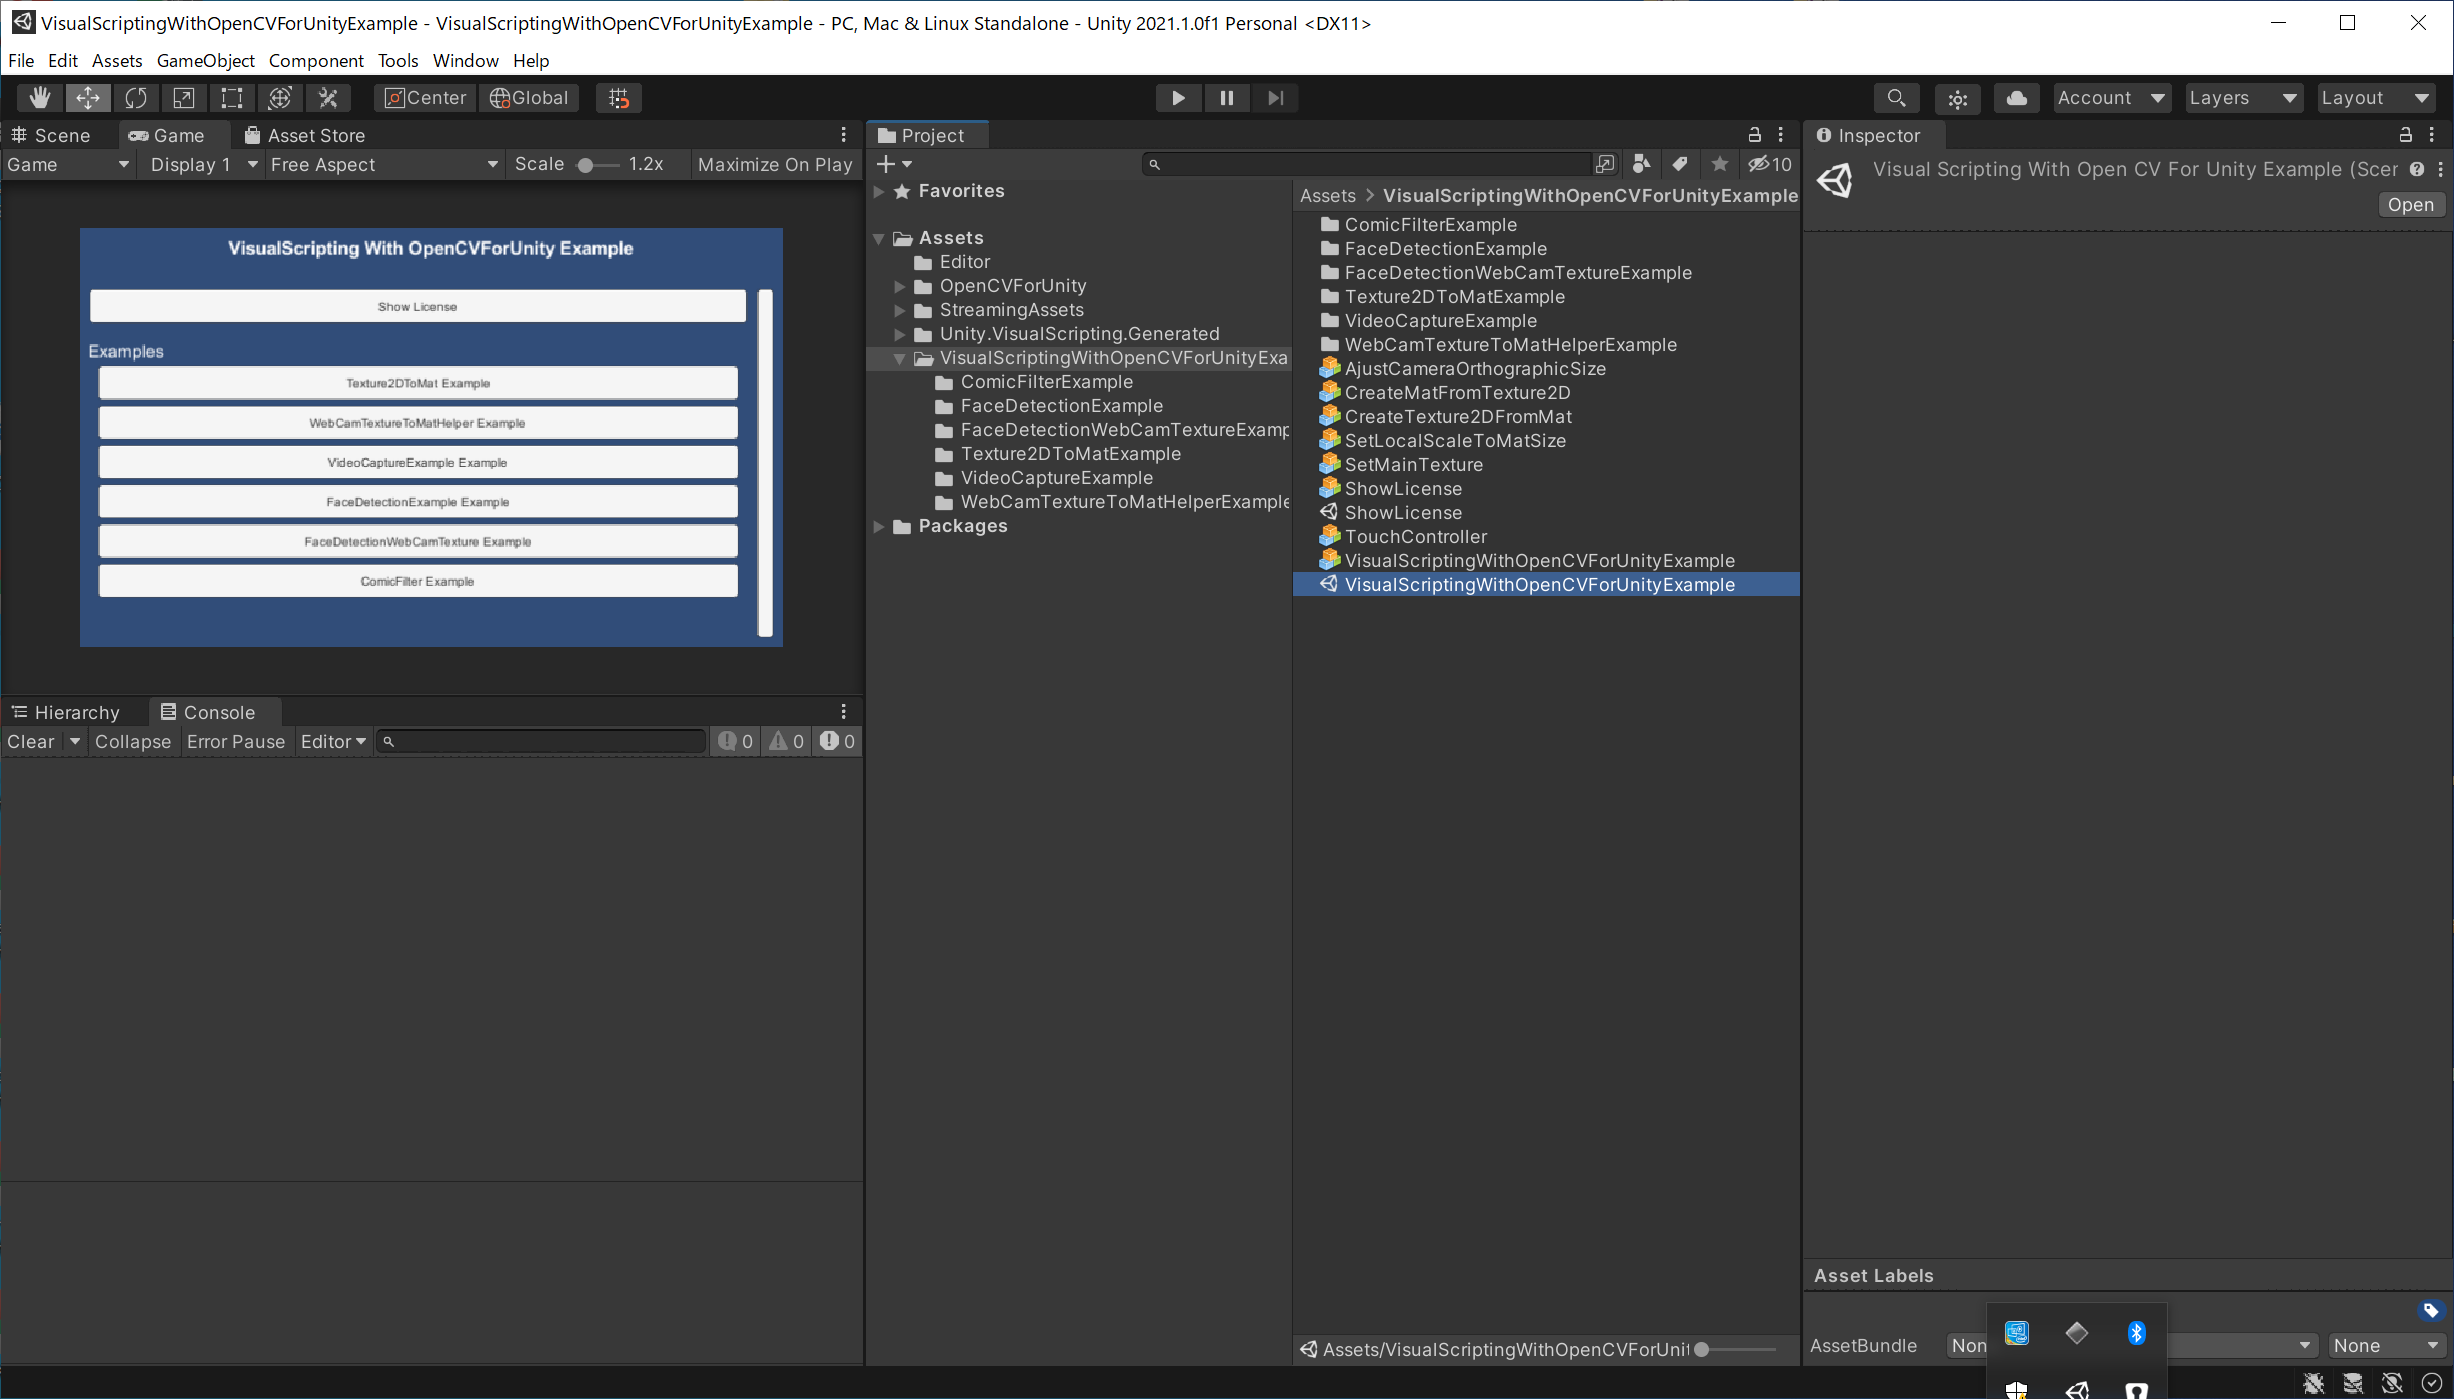
Task: Click the Open button in Inspector
Action: coord(2410,202)
